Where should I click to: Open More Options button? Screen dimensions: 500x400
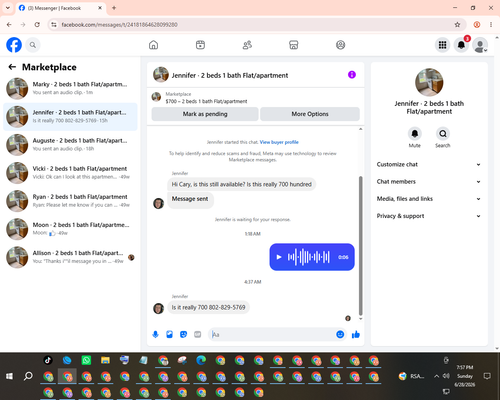point(310,114)
